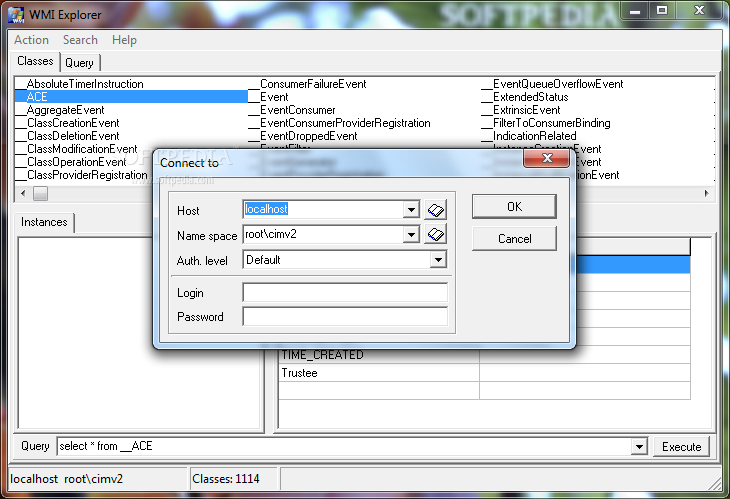Click the Password input field
The image size is (730, 499).
(345, 317)
